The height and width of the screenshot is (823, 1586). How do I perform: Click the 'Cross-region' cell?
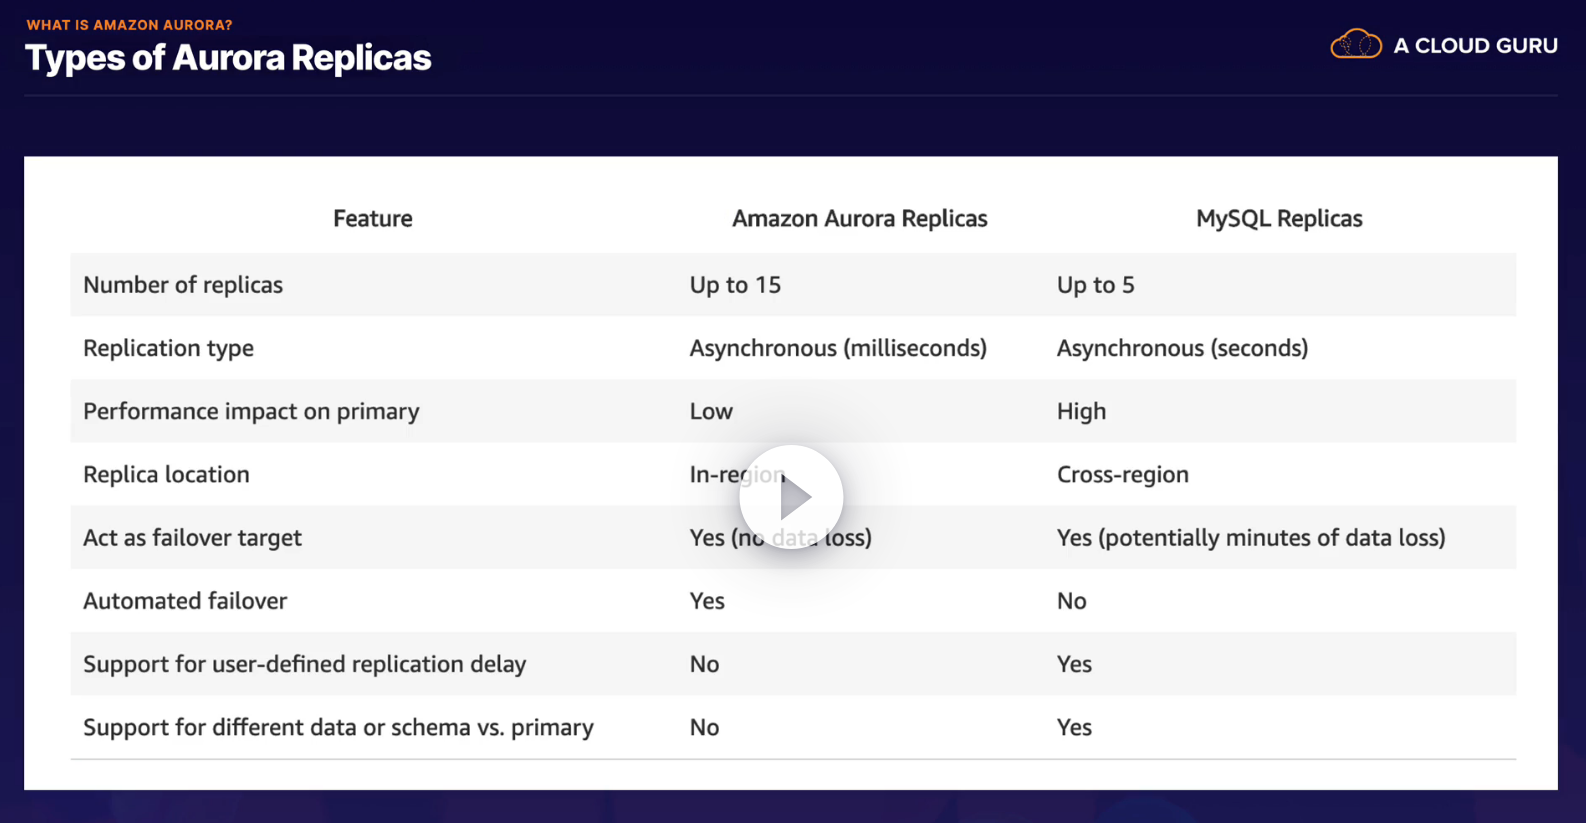1122,475
